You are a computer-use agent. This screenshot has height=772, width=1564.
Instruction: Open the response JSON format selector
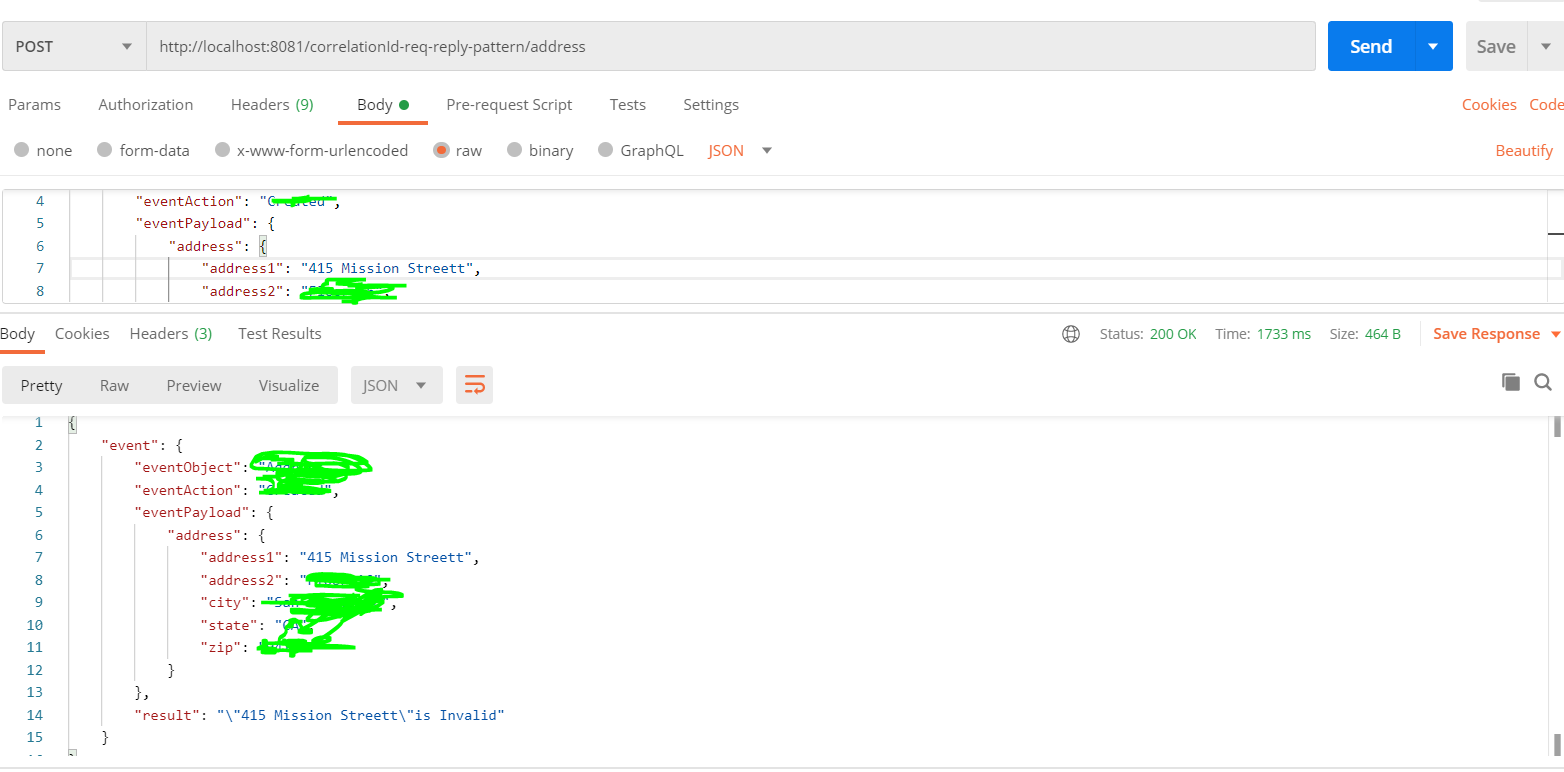(x=396, y=385)
